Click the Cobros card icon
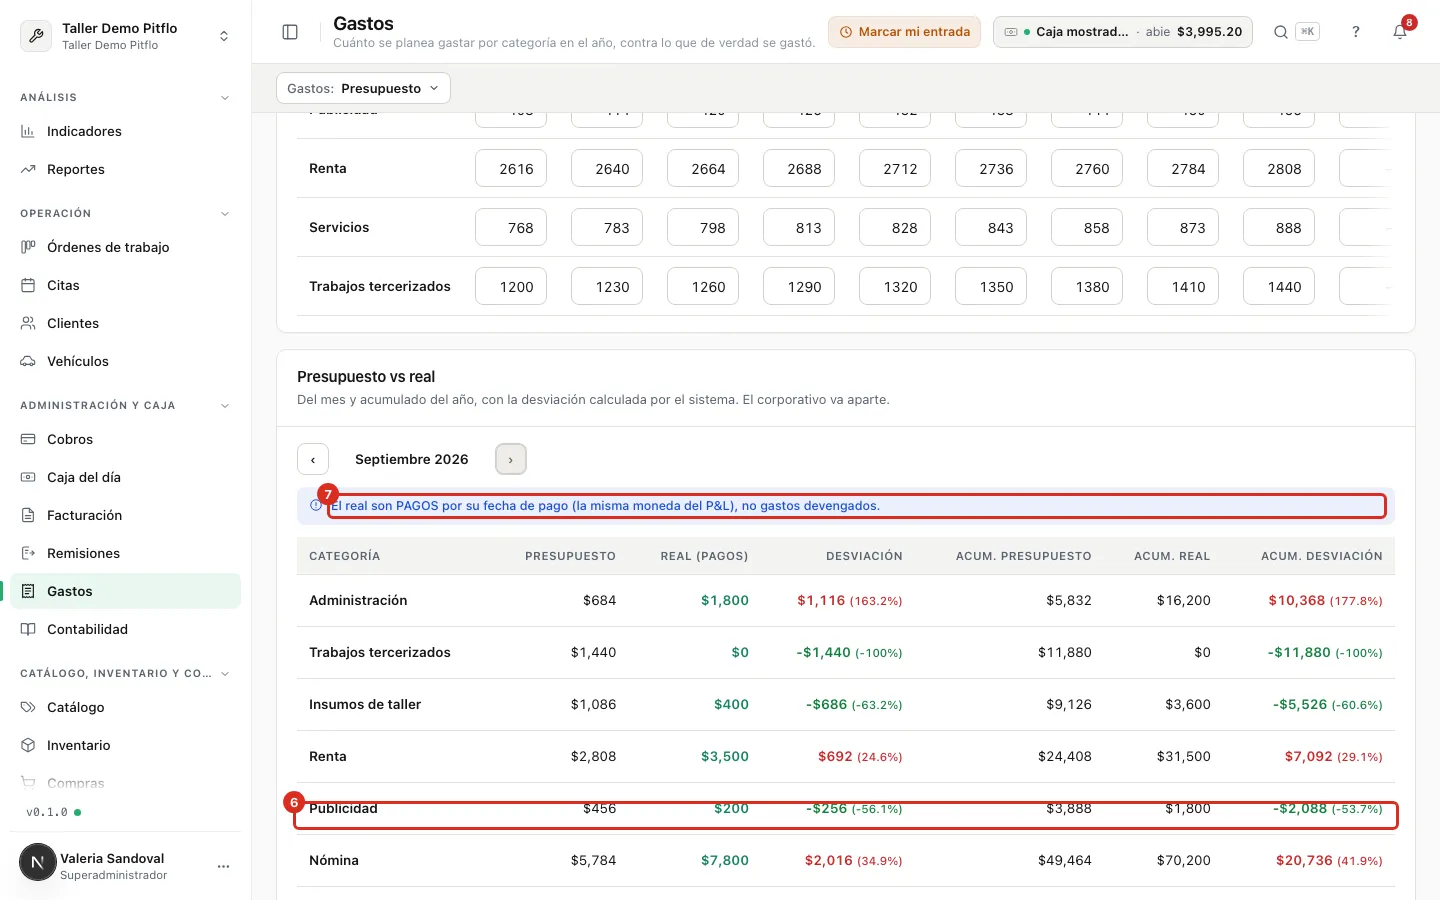 coord(28,439)
